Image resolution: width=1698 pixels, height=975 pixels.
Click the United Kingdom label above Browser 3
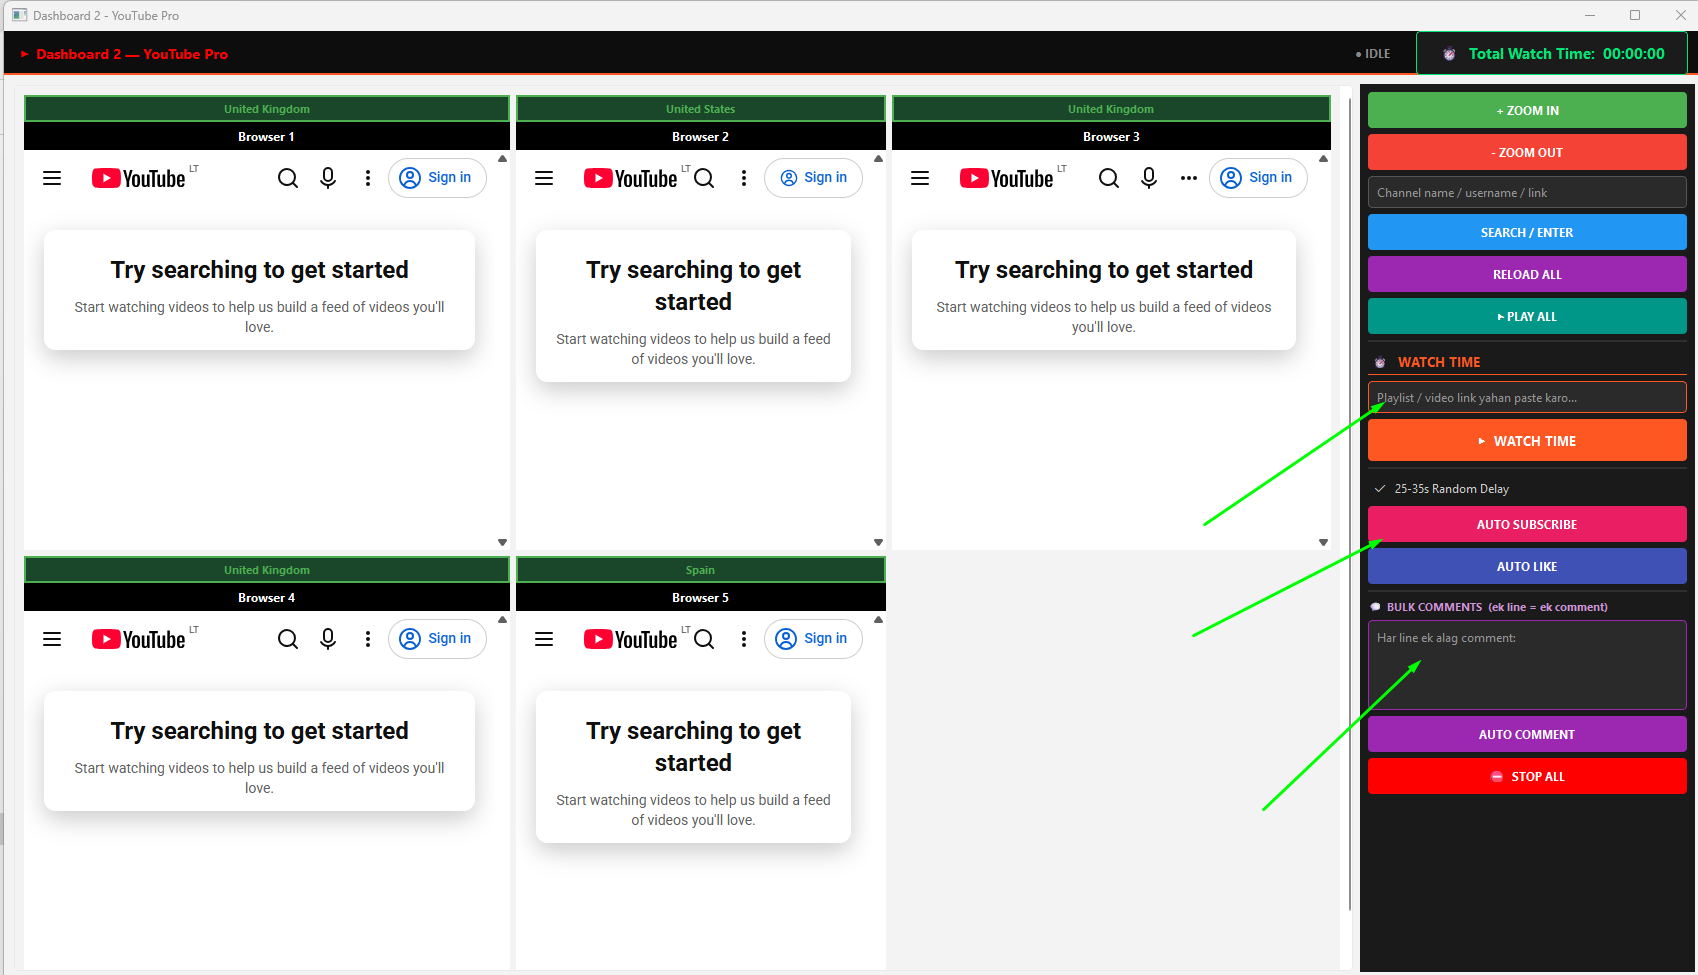1111,109
